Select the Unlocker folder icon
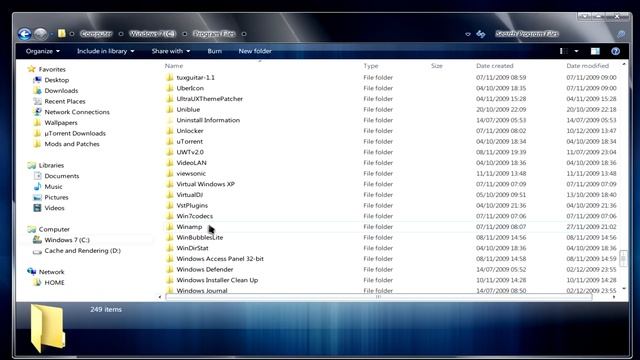 pyautogui.click(x=170, y=131)
